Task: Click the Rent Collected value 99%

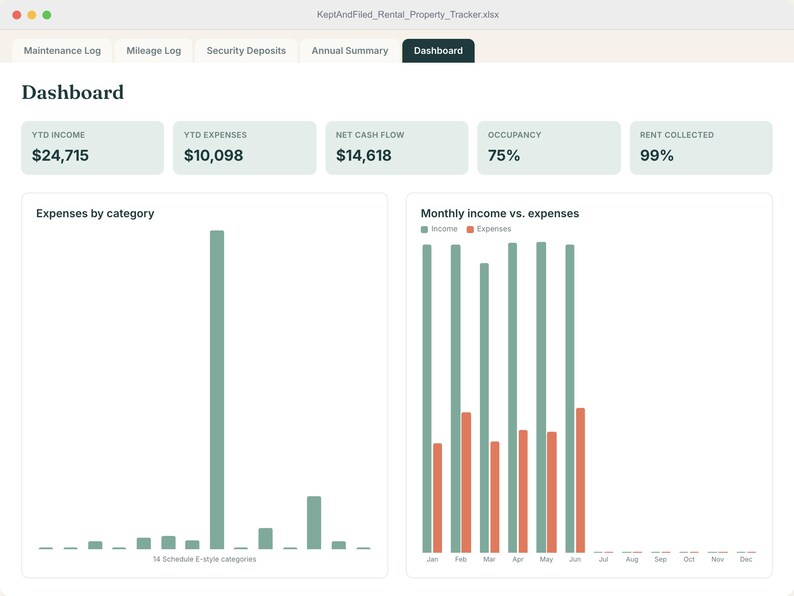Action: coord(657,155)
